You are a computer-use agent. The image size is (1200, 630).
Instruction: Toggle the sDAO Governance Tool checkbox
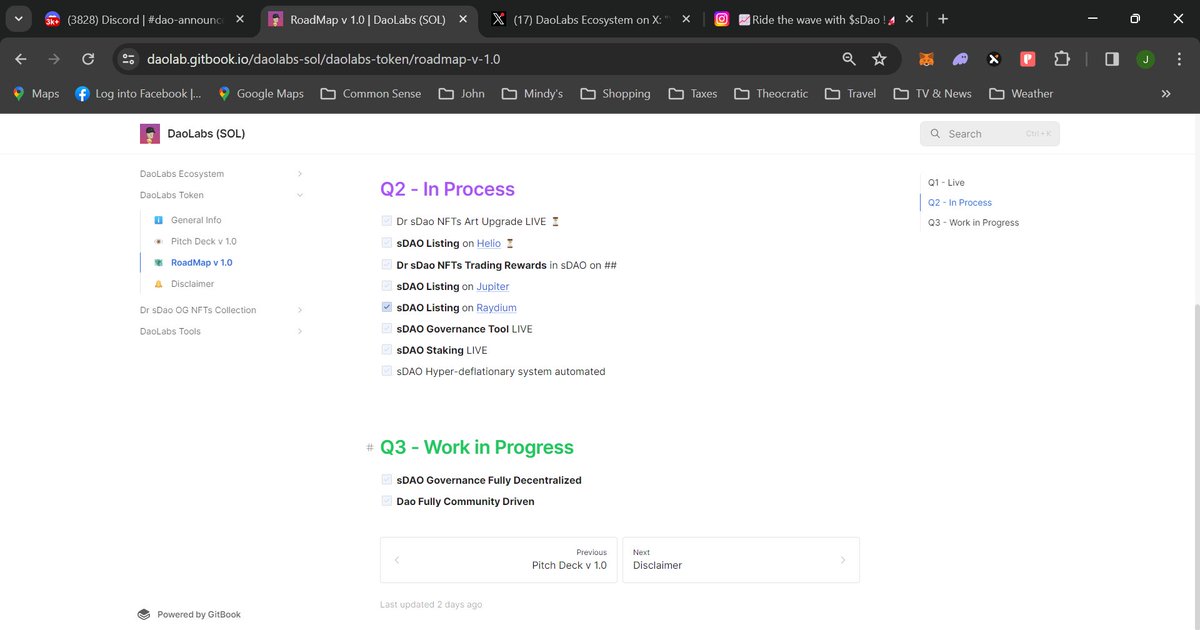[387, 329]
